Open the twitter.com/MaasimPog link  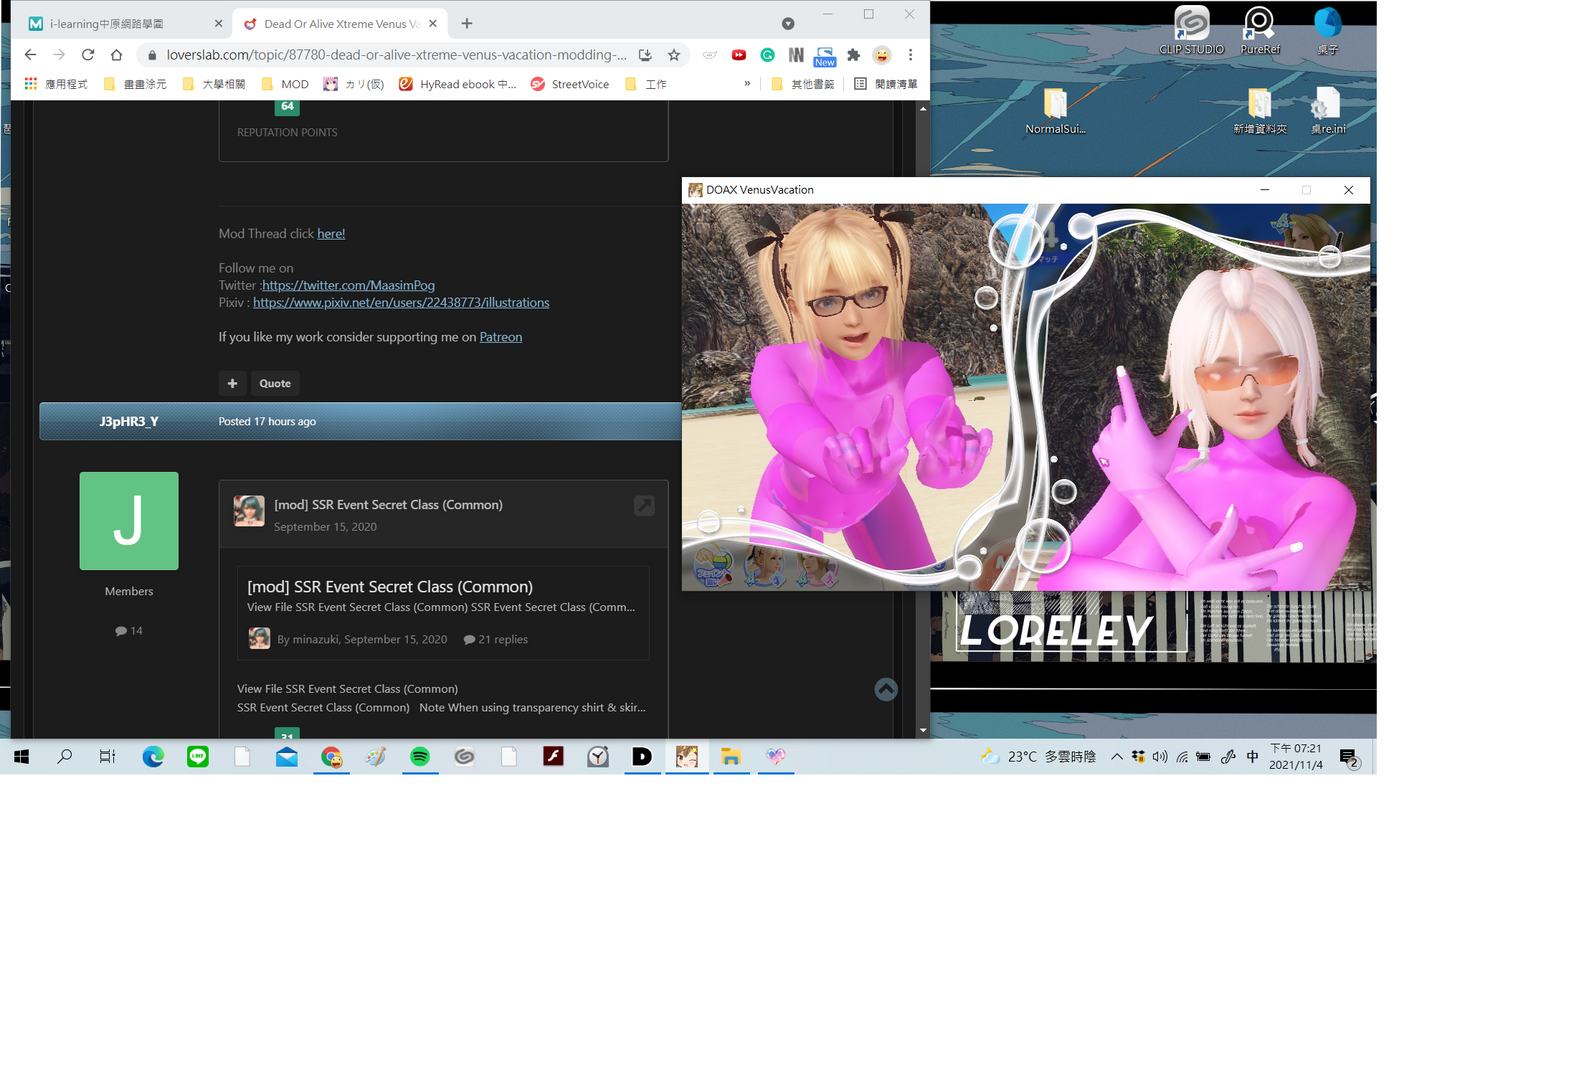point(348,285)
